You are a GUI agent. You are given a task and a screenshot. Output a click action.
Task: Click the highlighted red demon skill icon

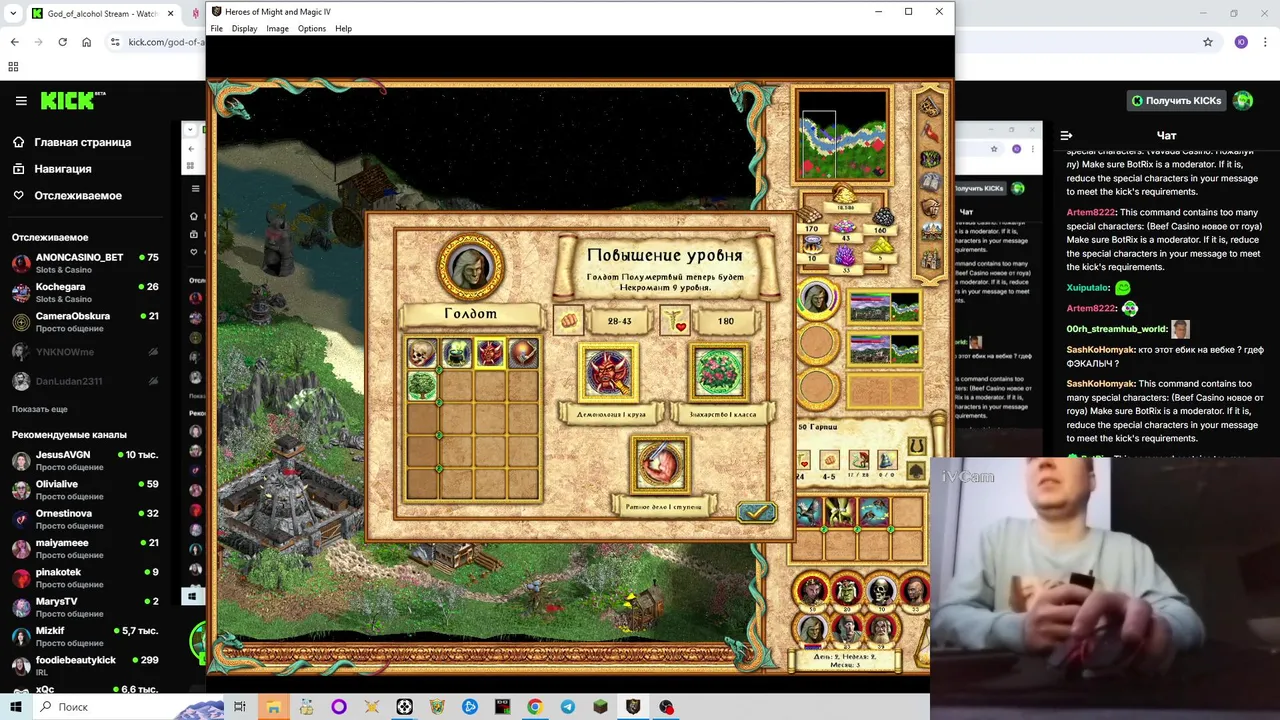pos(490,353)
